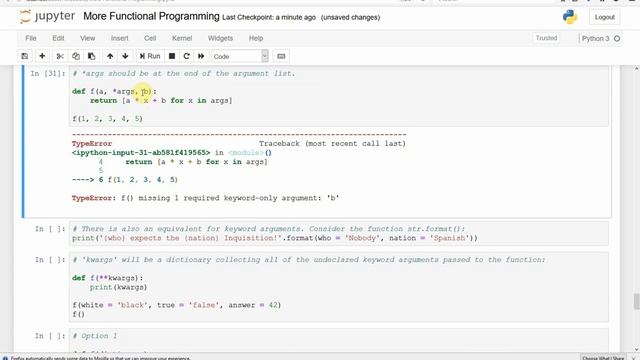Image resolution: width=640 pixels, height=360 pixels.
Task: Move selected cell up arrow
Action: [110, 56]
